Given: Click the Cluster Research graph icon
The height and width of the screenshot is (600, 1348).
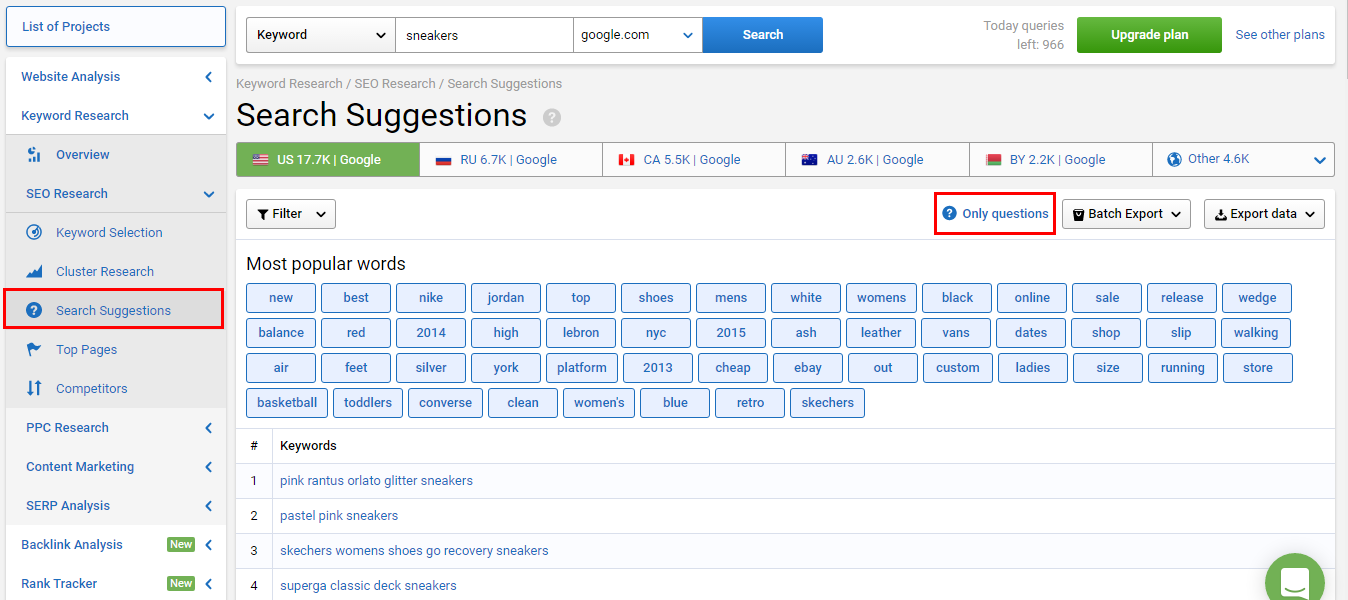Looking at the screenshot, I should coord(34,271).
